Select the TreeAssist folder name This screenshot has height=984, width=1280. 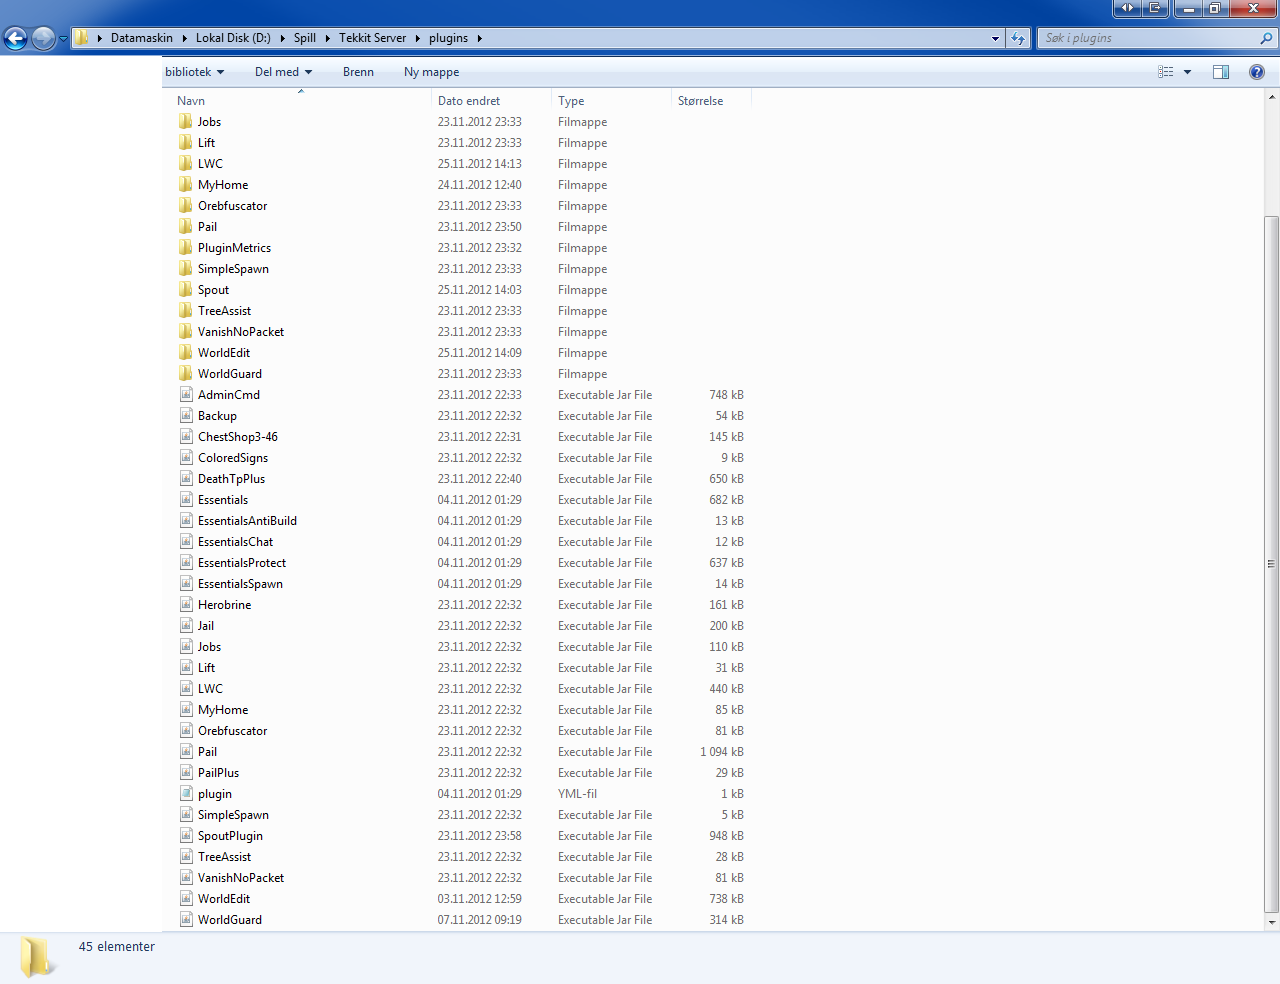(224, 310)
